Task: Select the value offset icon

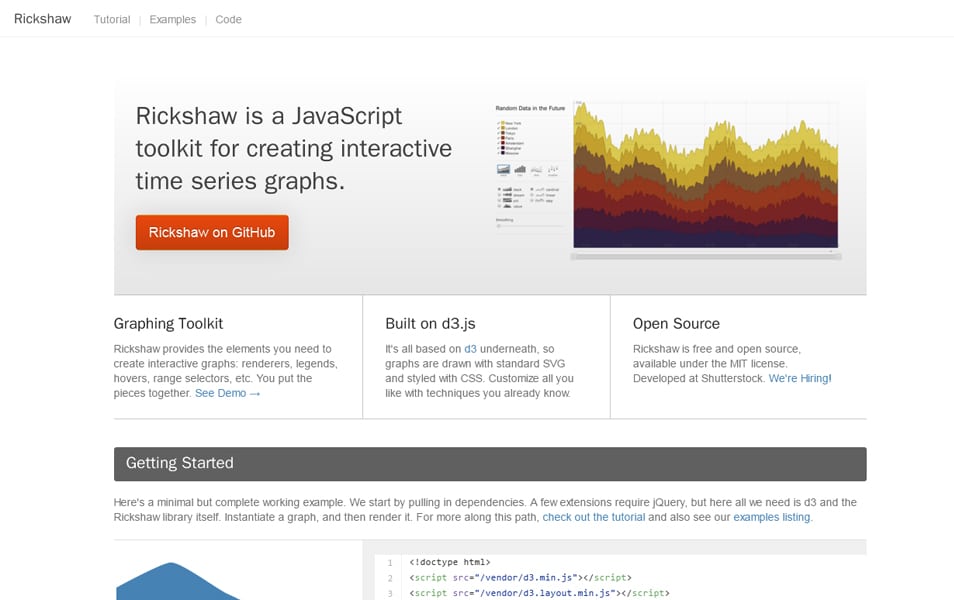Action: point(498,205)
